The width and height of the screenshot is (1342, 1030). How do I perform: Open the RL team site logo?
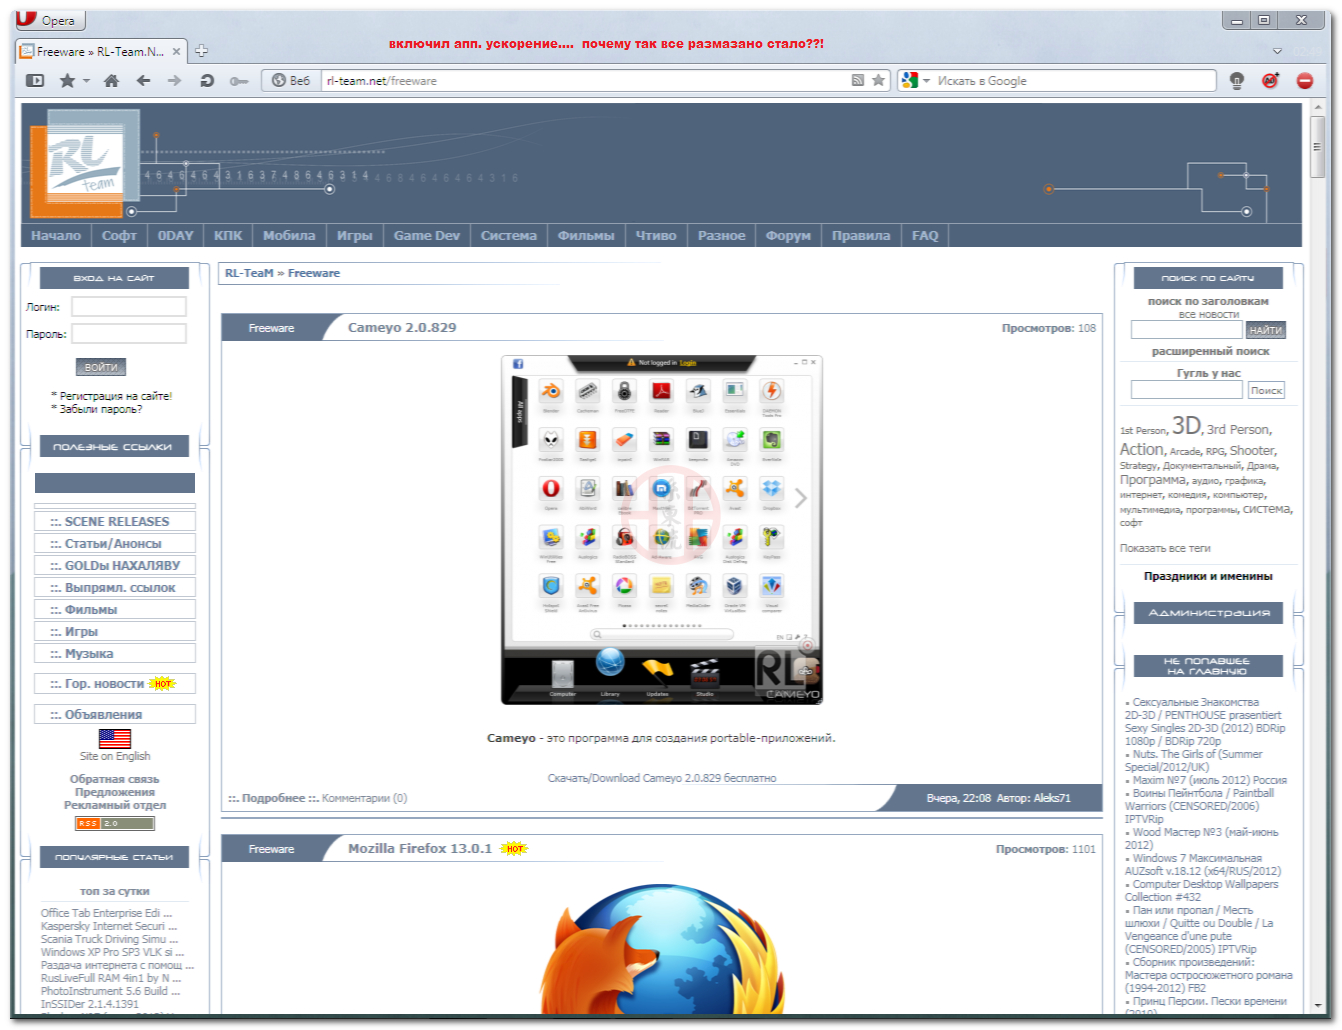(x=84, y=164)
